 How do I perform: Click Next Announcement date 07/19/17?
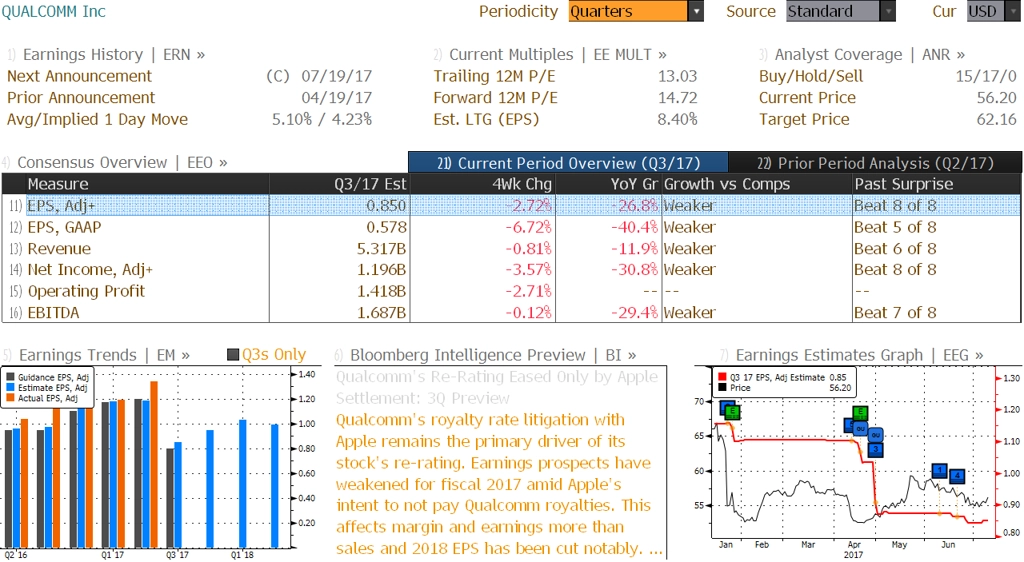336,76
